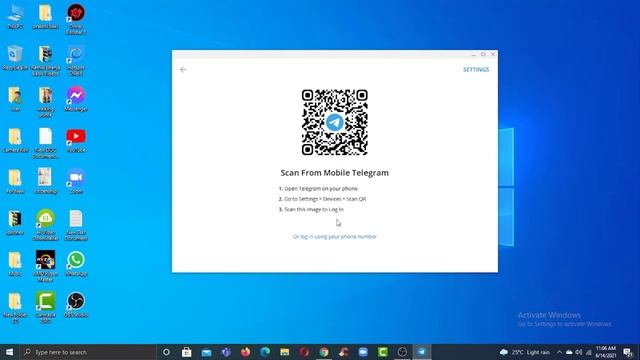This screenshot has width=640, height=360.
Task: Open the Mail app on the taskbar
Action: [x=207, y=352]
